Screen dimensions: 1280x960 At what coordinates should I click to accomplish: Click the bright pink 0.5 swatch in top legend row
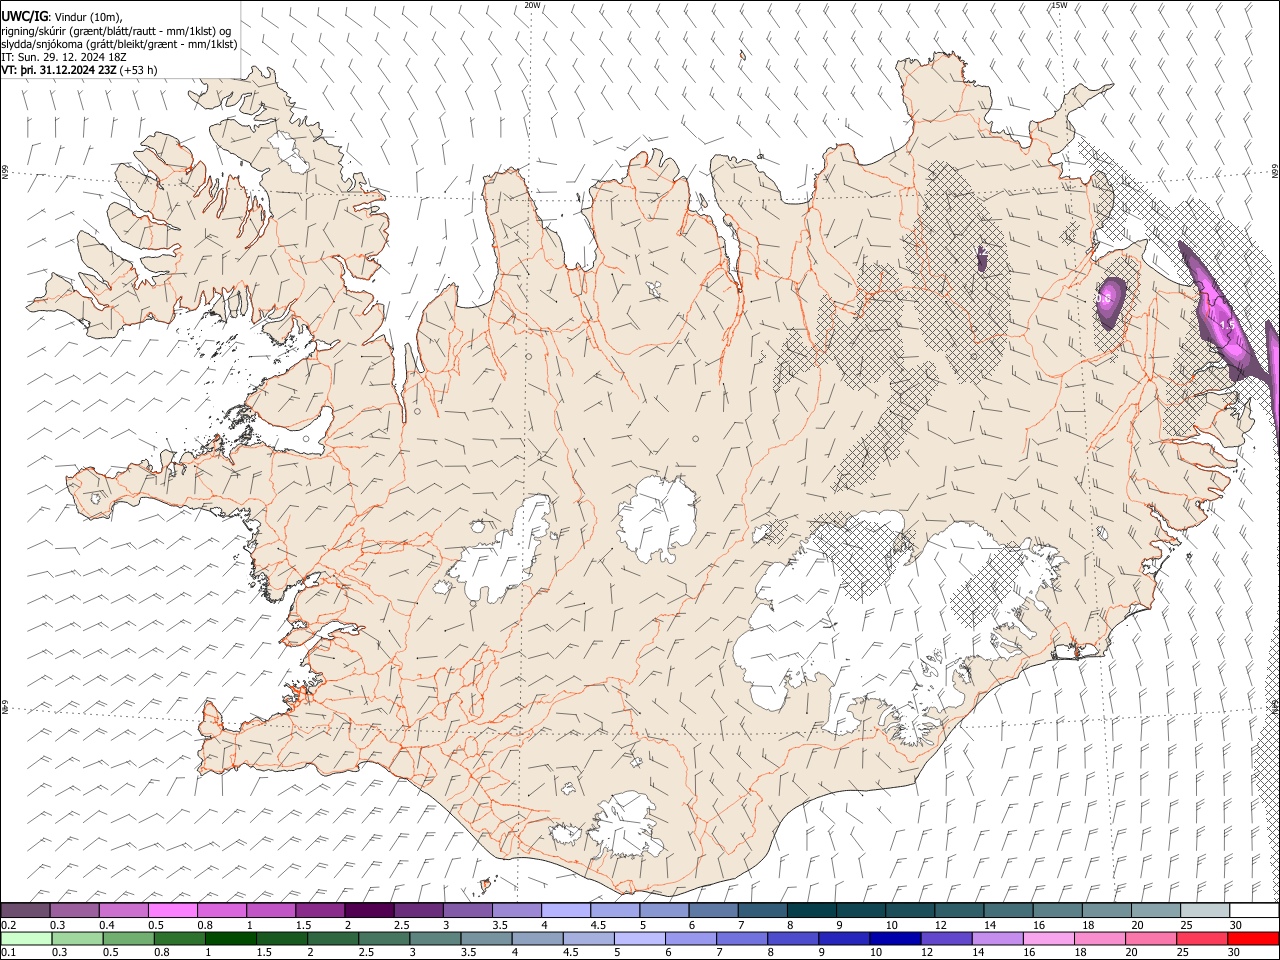click(x=172, y=911)
